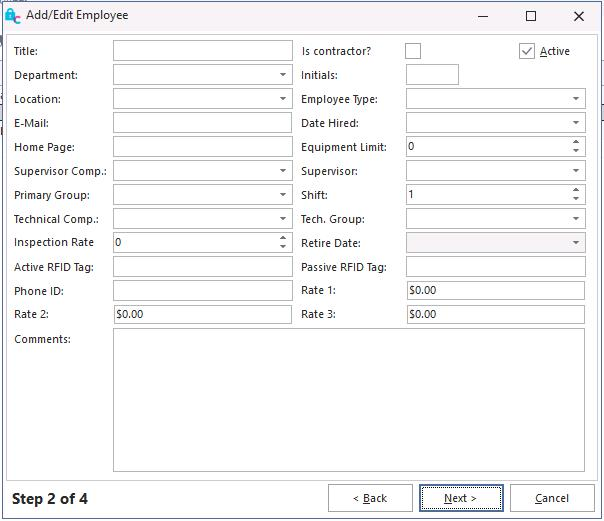Check the Is contractor checkbox
The height and width of the screenshot is (521, 604).
point(413,51)
